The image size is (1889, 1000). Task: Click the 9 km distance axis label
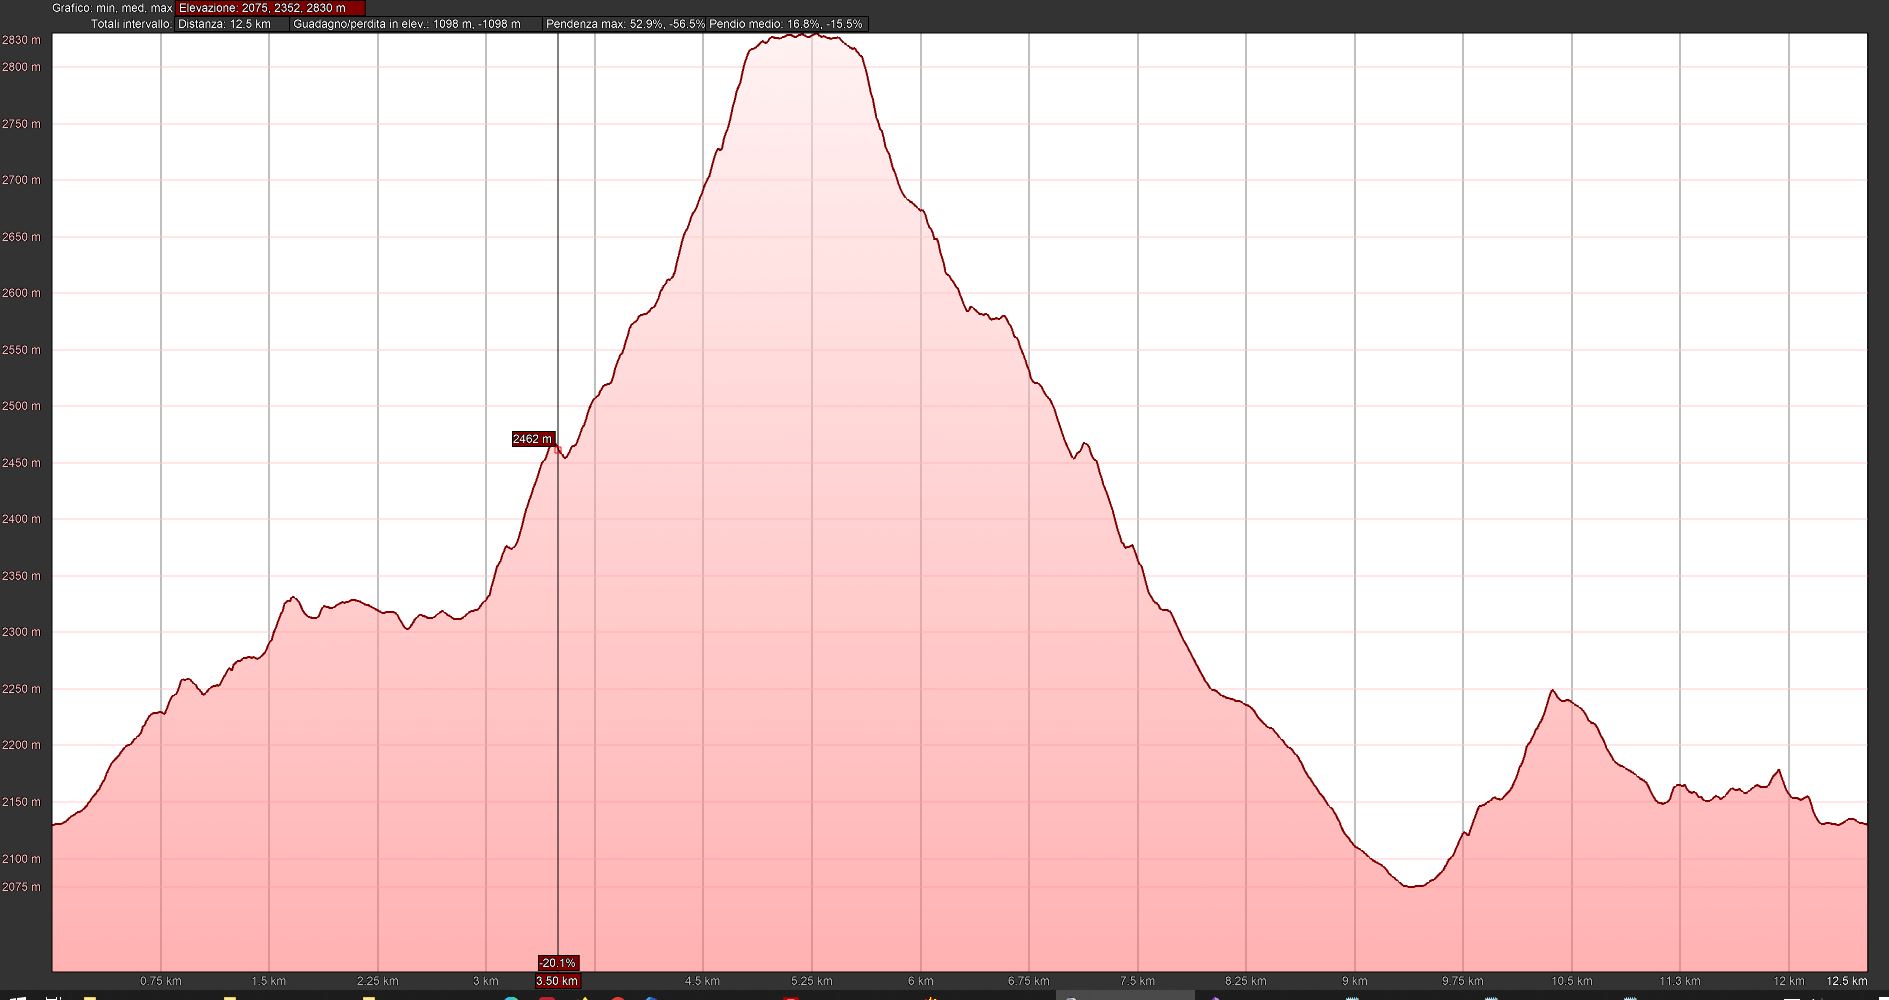coord(1354,981)
